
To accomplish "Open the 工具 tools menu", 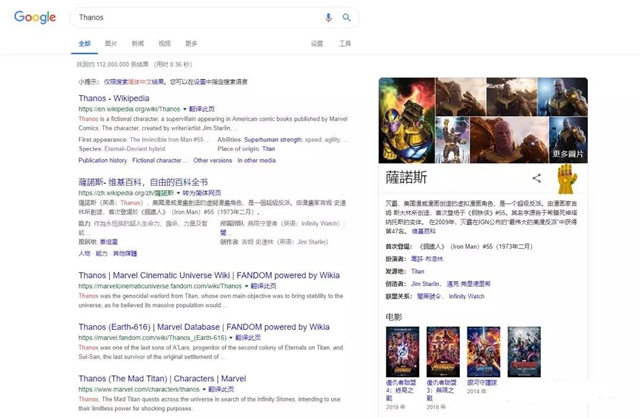I will [345, 44].
